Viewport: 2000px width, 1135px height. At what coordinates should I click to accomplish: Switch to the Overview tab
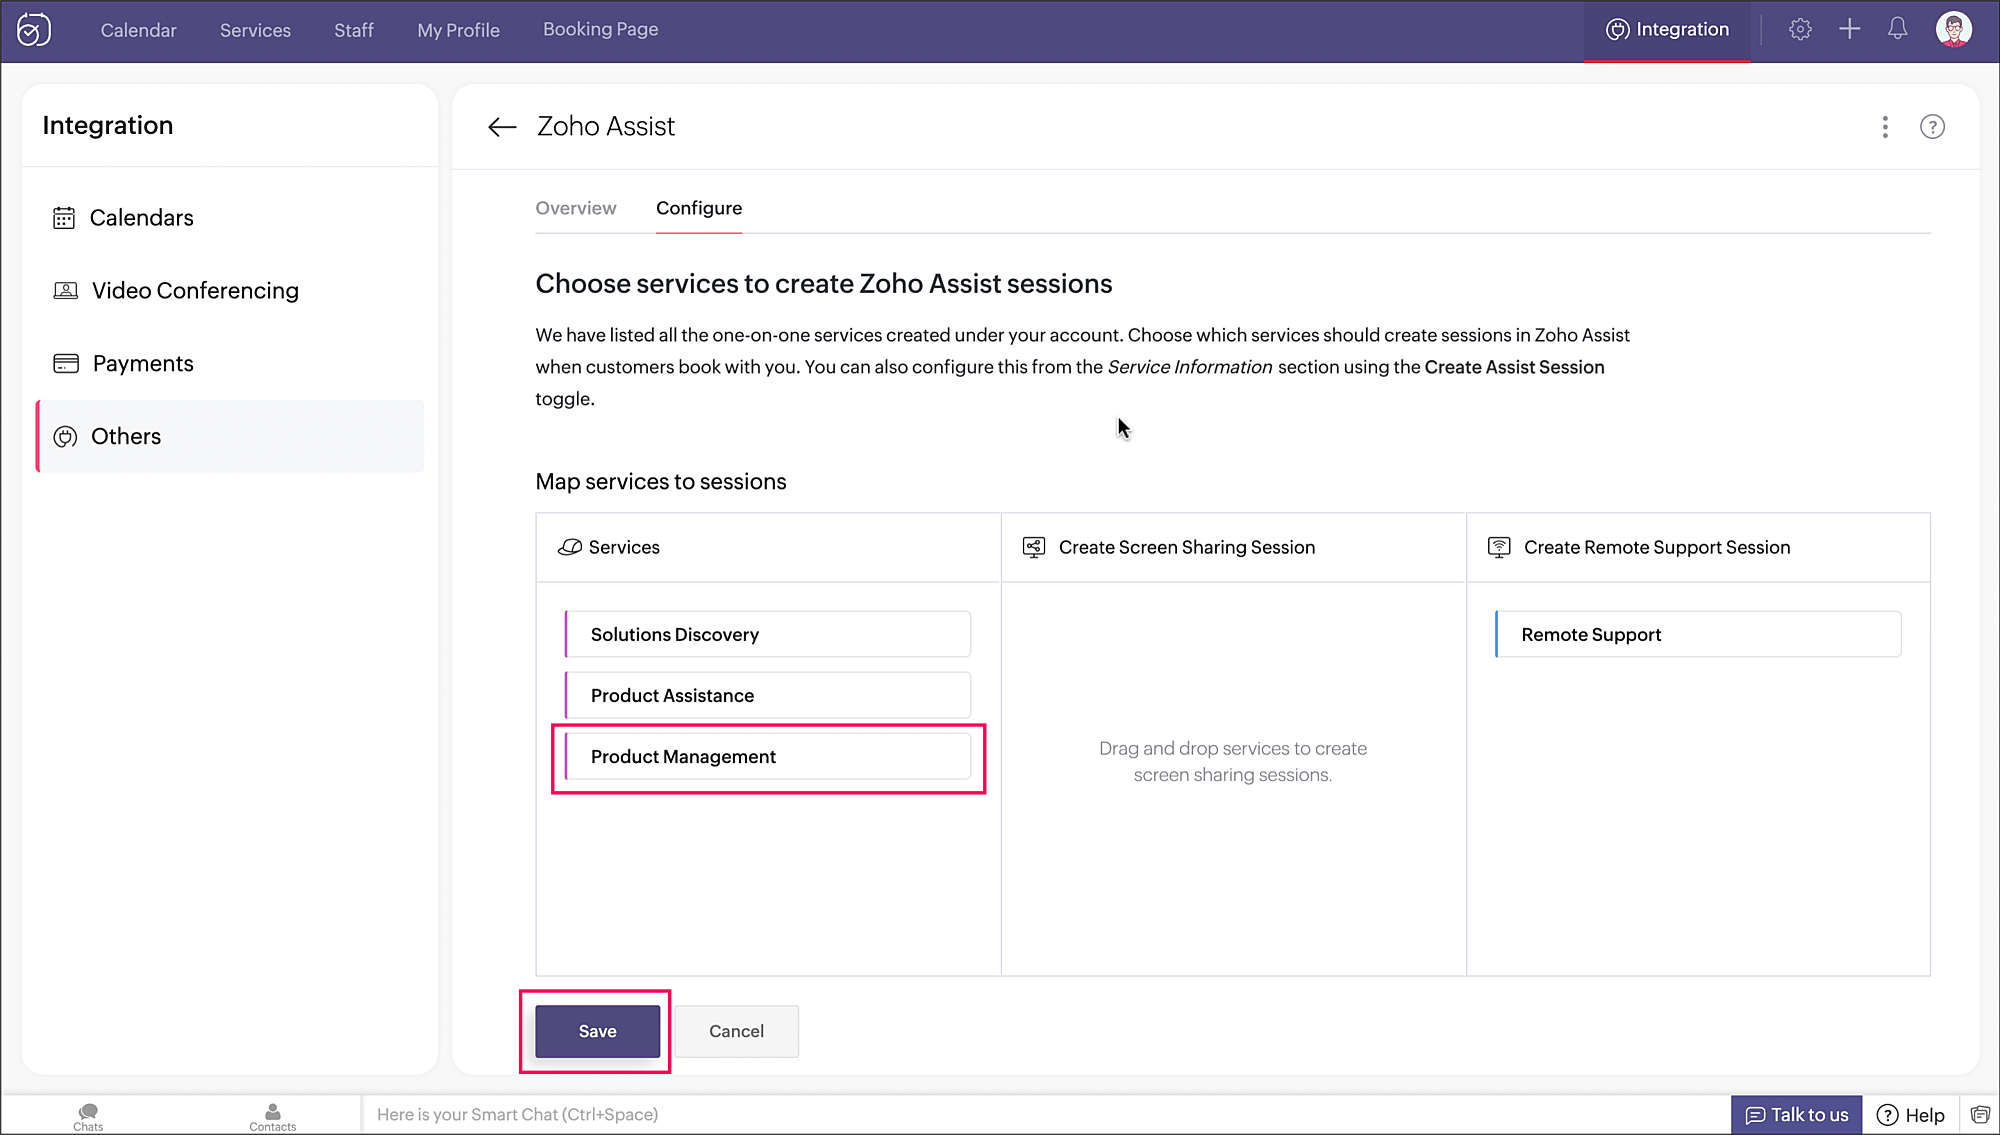click(x=576, y=208)
